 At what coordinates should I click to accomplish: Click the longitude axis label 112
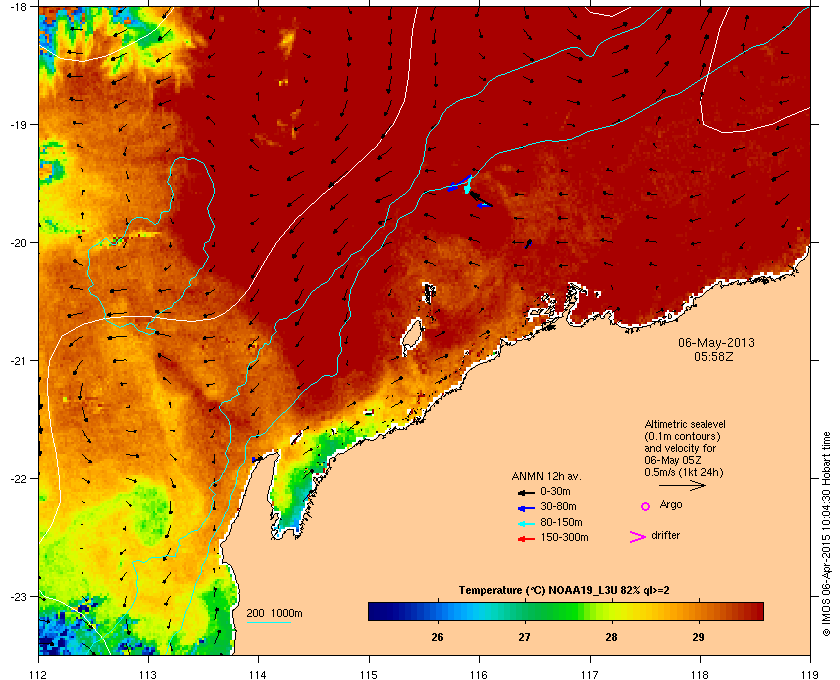click(x=39, y=675)
